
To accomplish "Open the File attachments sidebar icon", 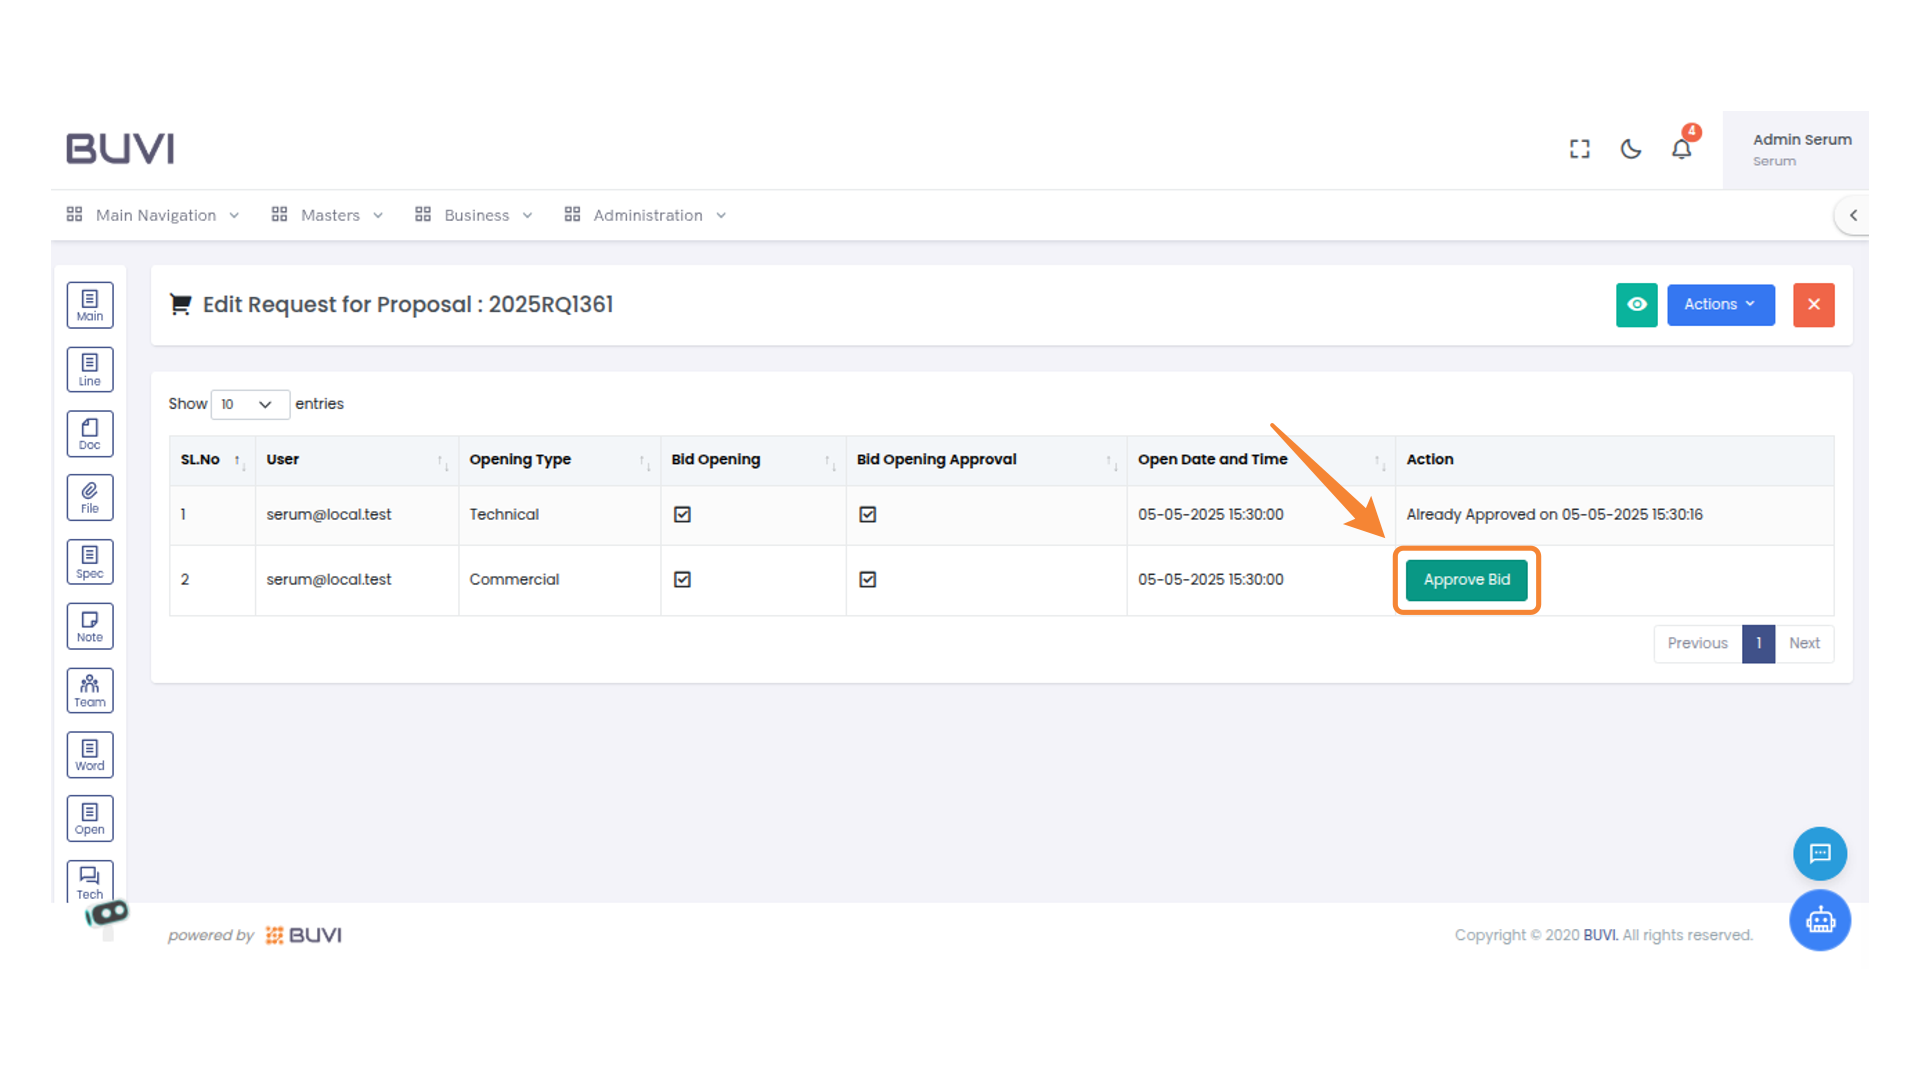I will [x=90, y=498].
